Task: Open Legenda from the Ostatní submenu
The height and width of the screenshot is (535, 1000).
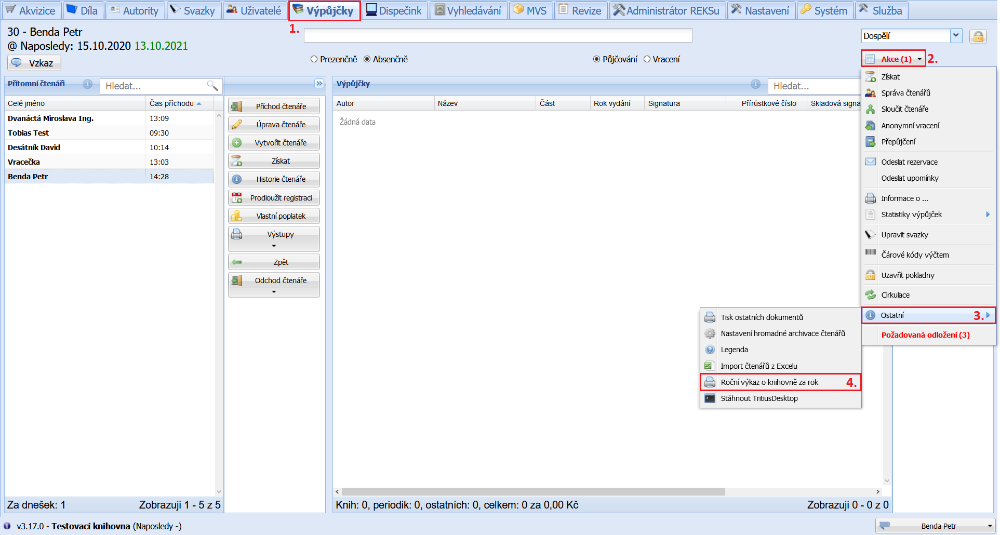Action: pyautogui.click(x=736, y=350)
